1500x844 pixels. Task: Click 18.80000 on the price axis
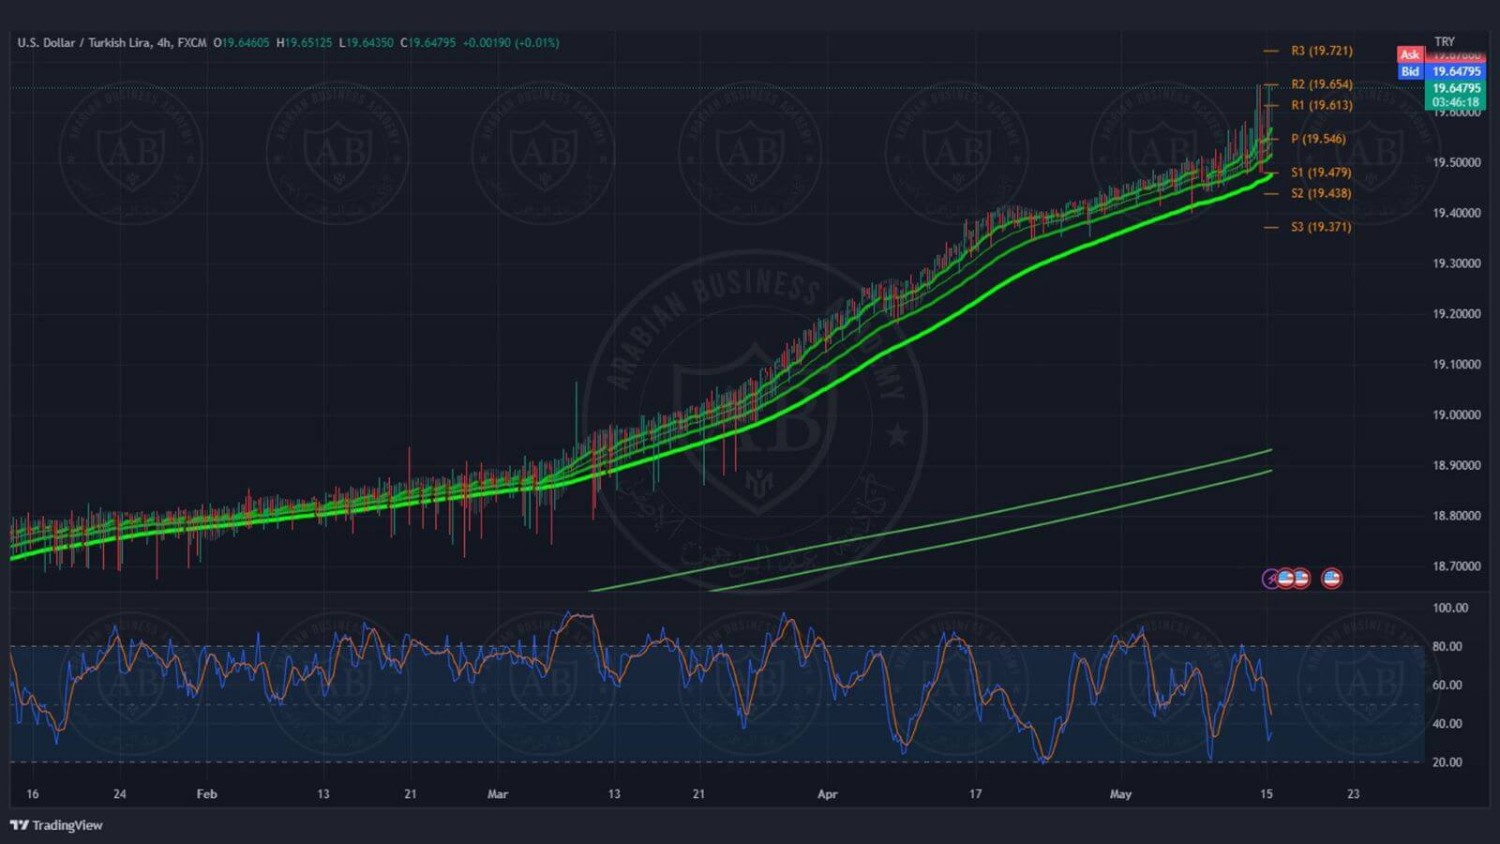point(1456,516)
